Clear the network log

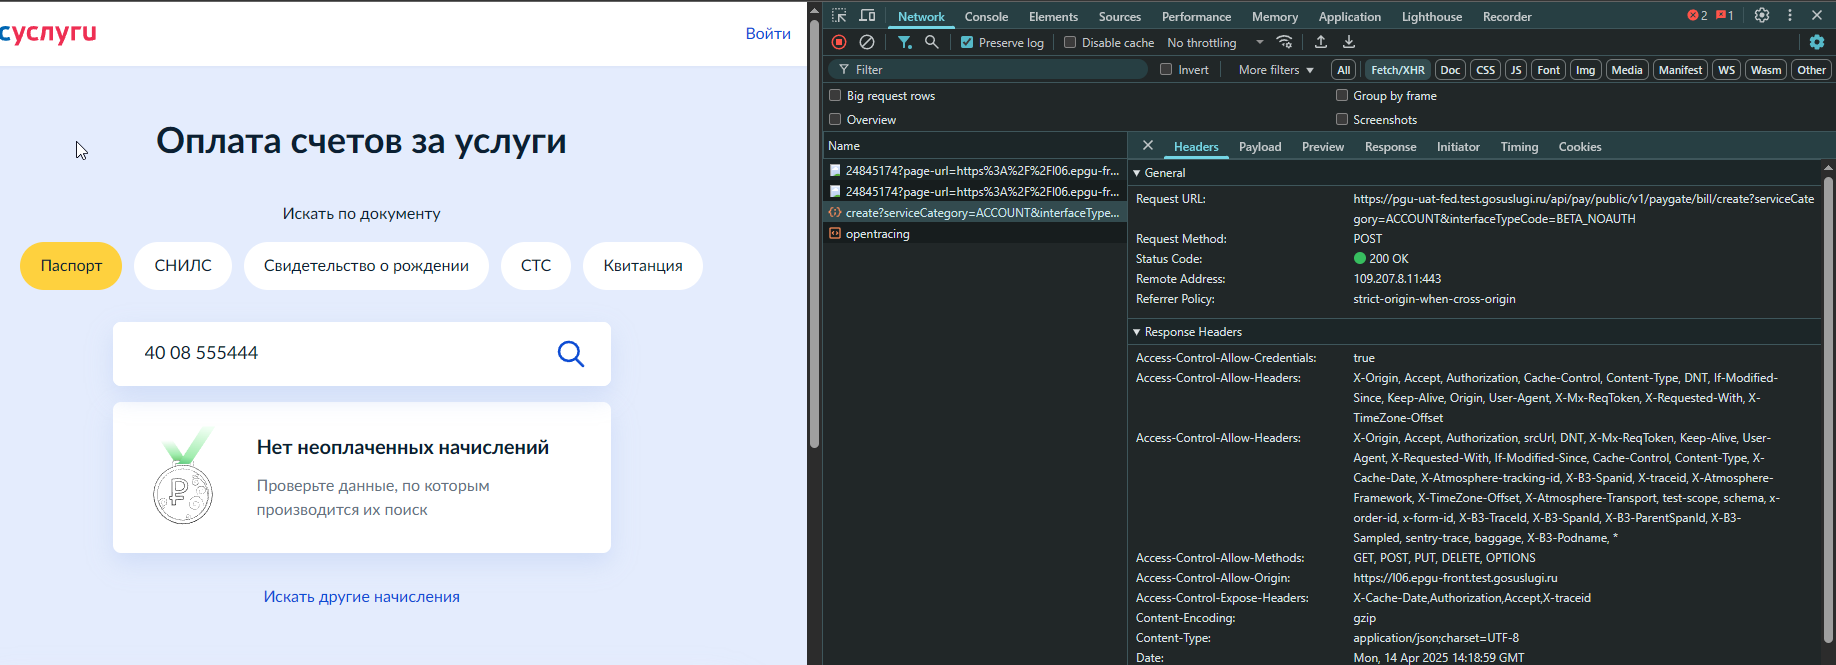coord(867,42)
